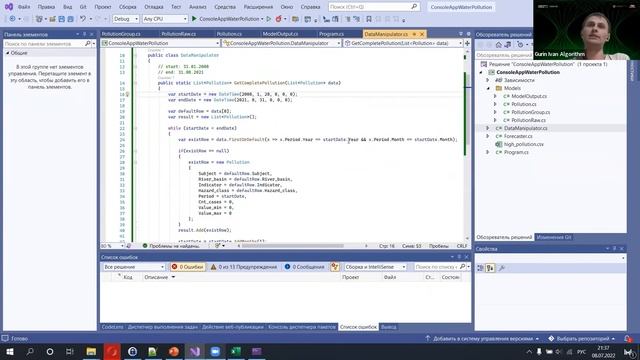Click the wrench icon in Properties panel
640x360 pixels.
[x=502, y=268]
